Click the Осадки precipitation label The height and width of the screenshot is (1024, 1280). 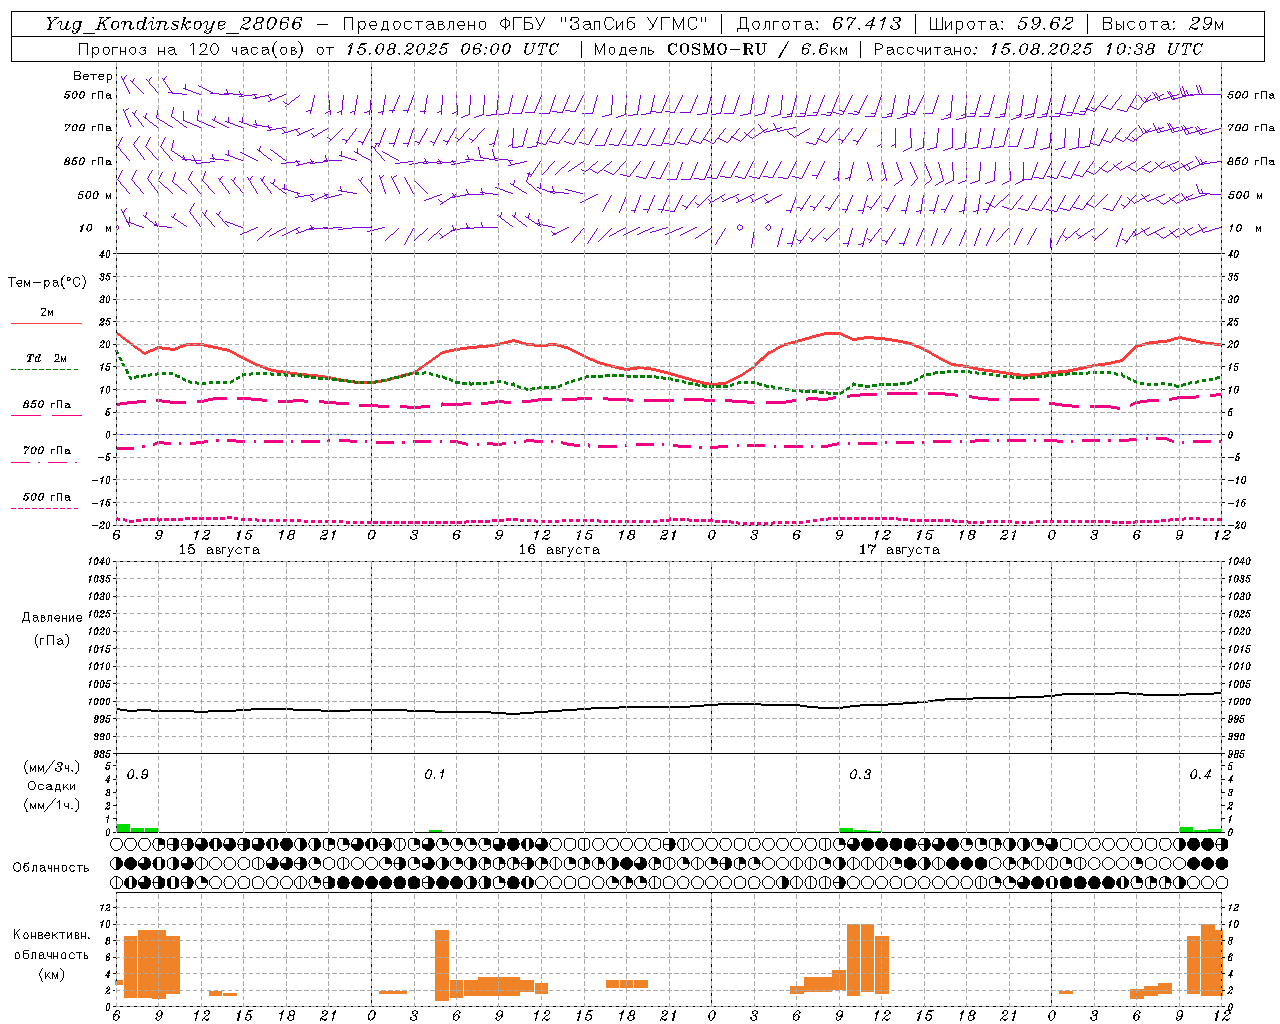[x=52, y=786]
